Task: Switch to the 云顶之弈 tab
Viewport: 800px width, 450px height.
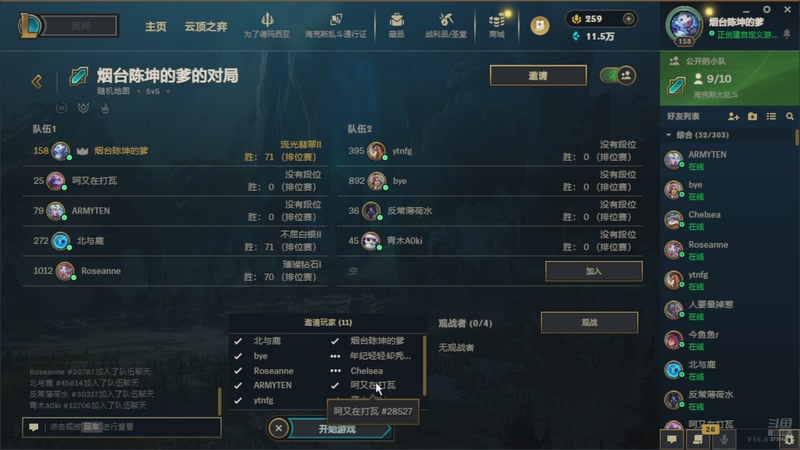Action: [x=206, y=27]
